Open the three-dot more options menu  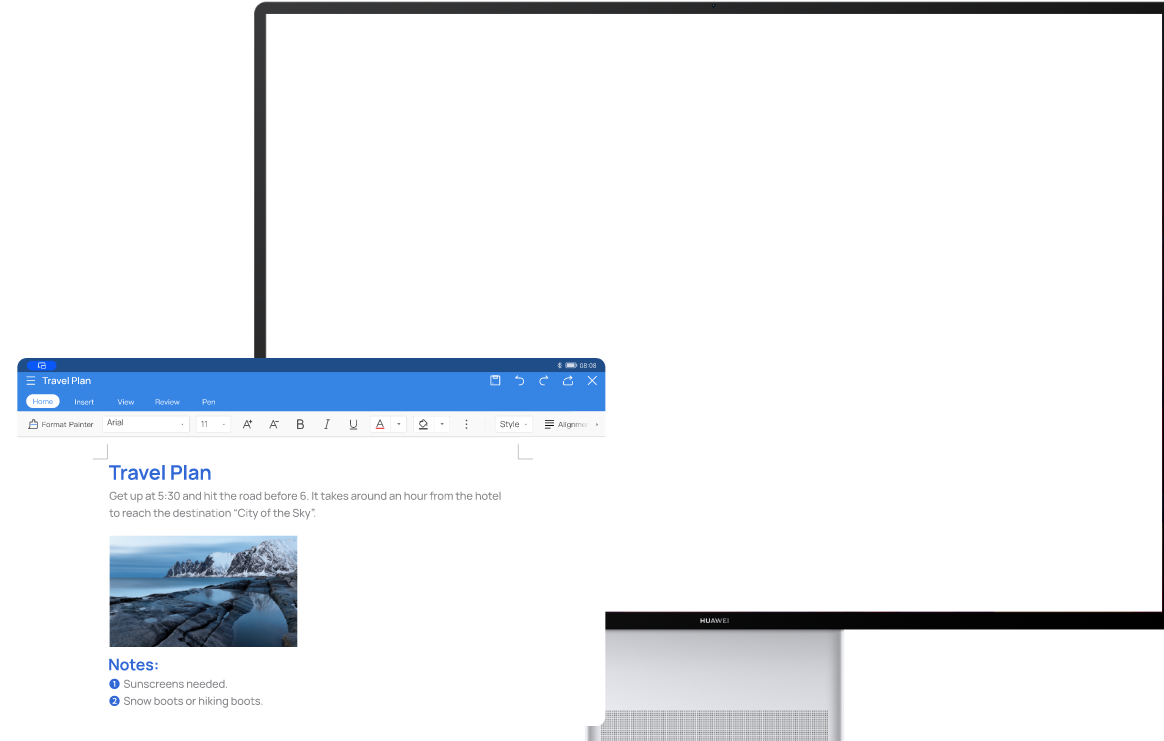tap(466, 424)
